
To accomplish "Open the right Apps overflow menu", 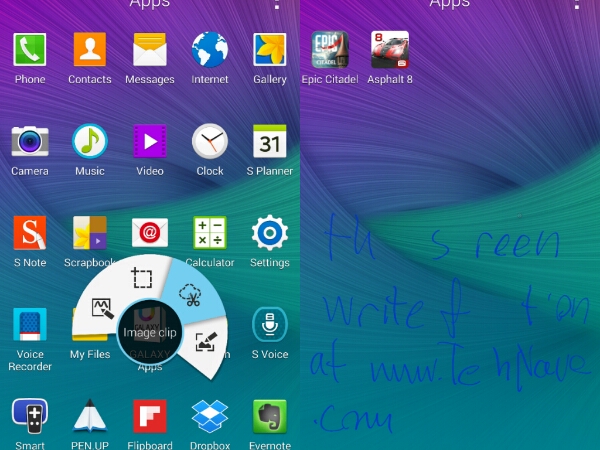I will tap(577, 5).
